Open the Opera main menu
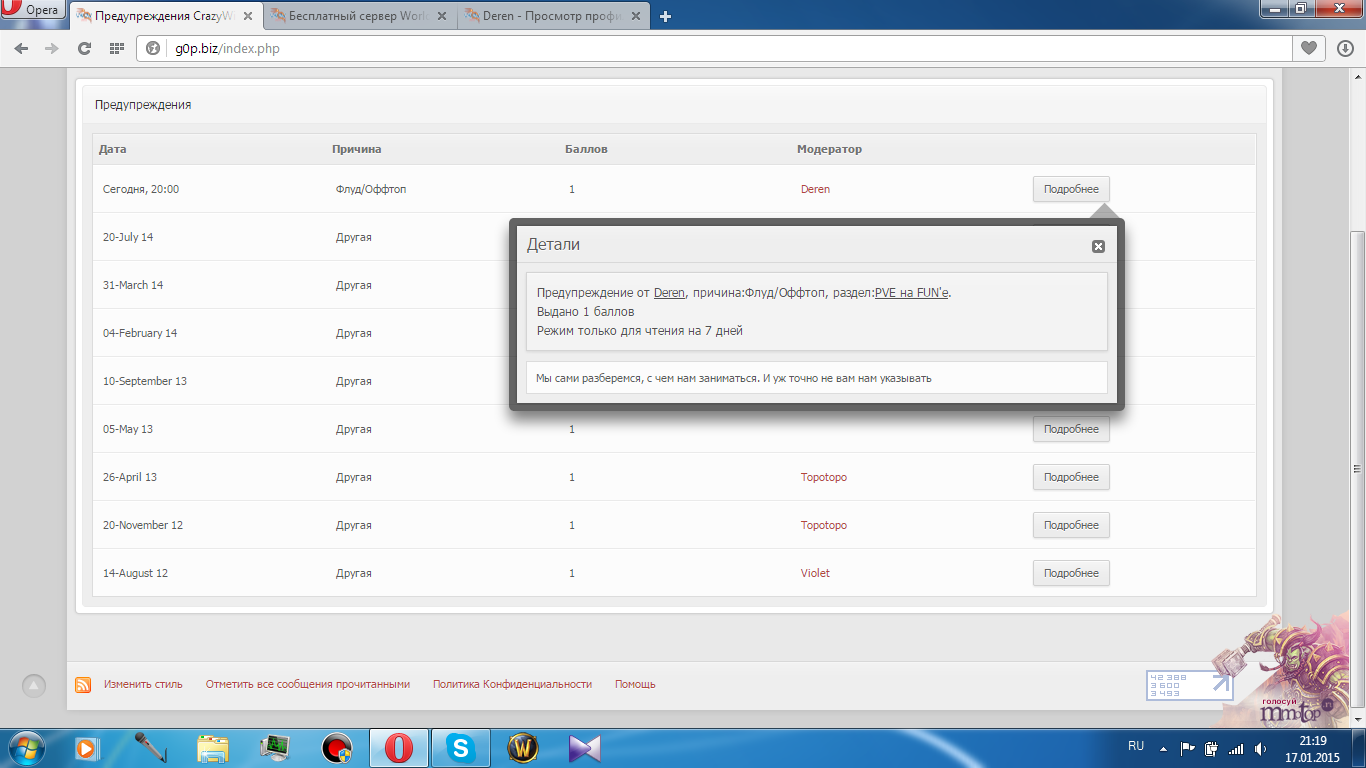Viewport: 1366px width, 768px height. point(34,11)
